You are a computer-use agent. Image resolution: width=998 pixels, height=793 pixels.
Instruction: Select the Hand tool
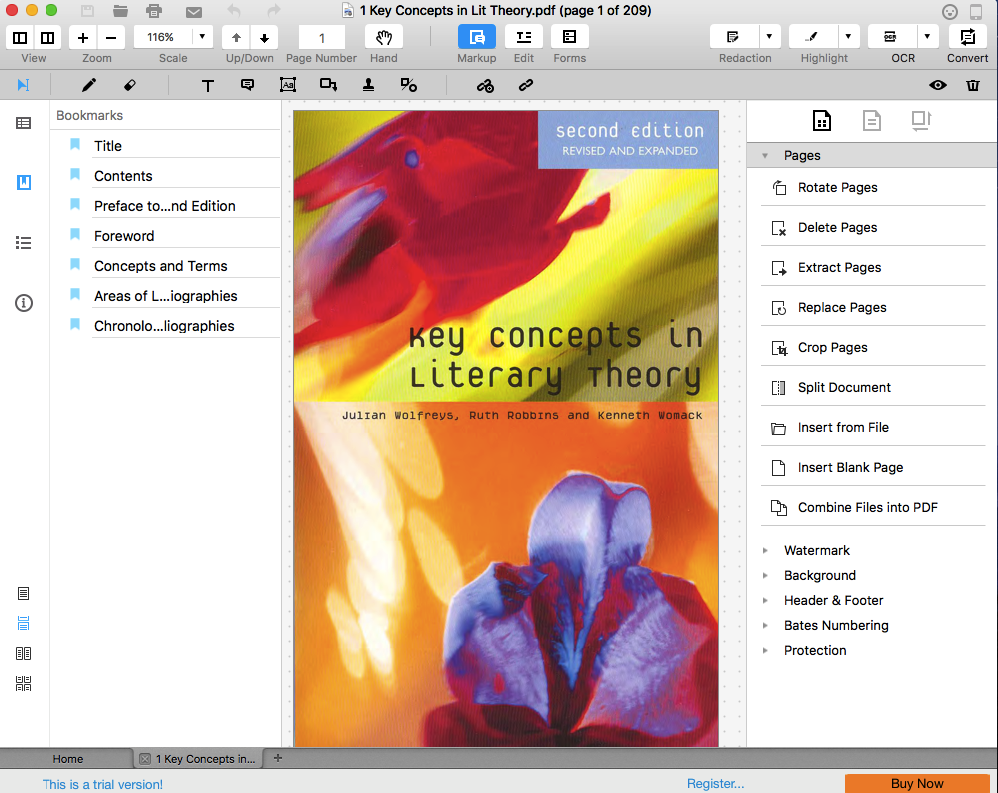tap(383, 37)
